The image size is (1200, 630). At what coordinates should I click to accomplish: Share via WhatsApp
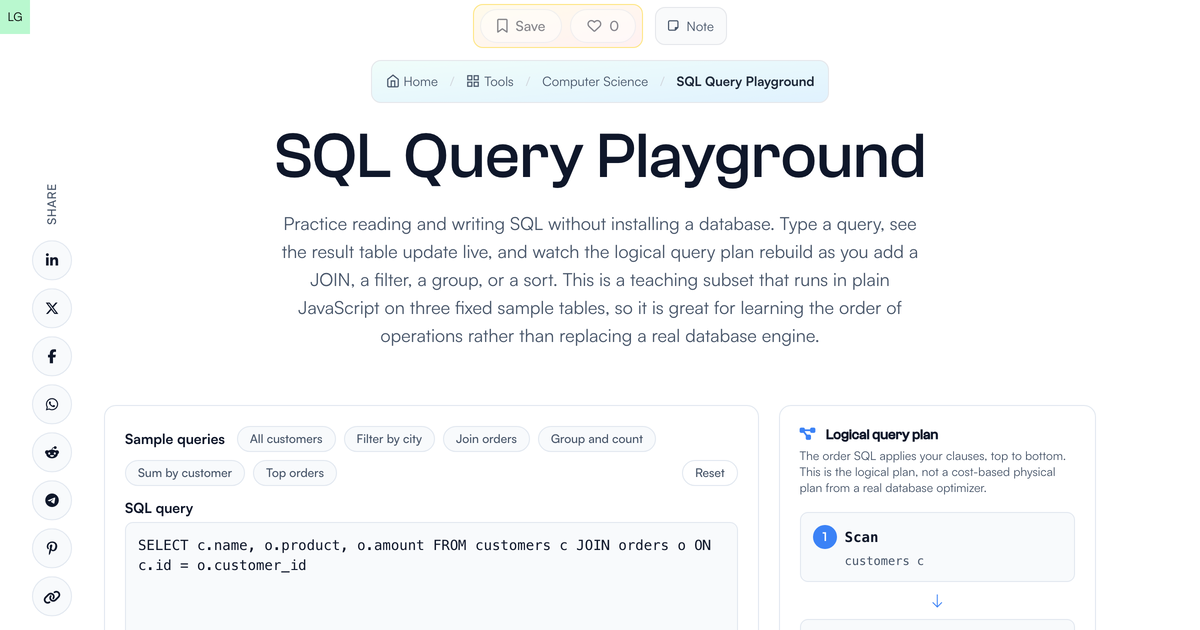point(52,404)
